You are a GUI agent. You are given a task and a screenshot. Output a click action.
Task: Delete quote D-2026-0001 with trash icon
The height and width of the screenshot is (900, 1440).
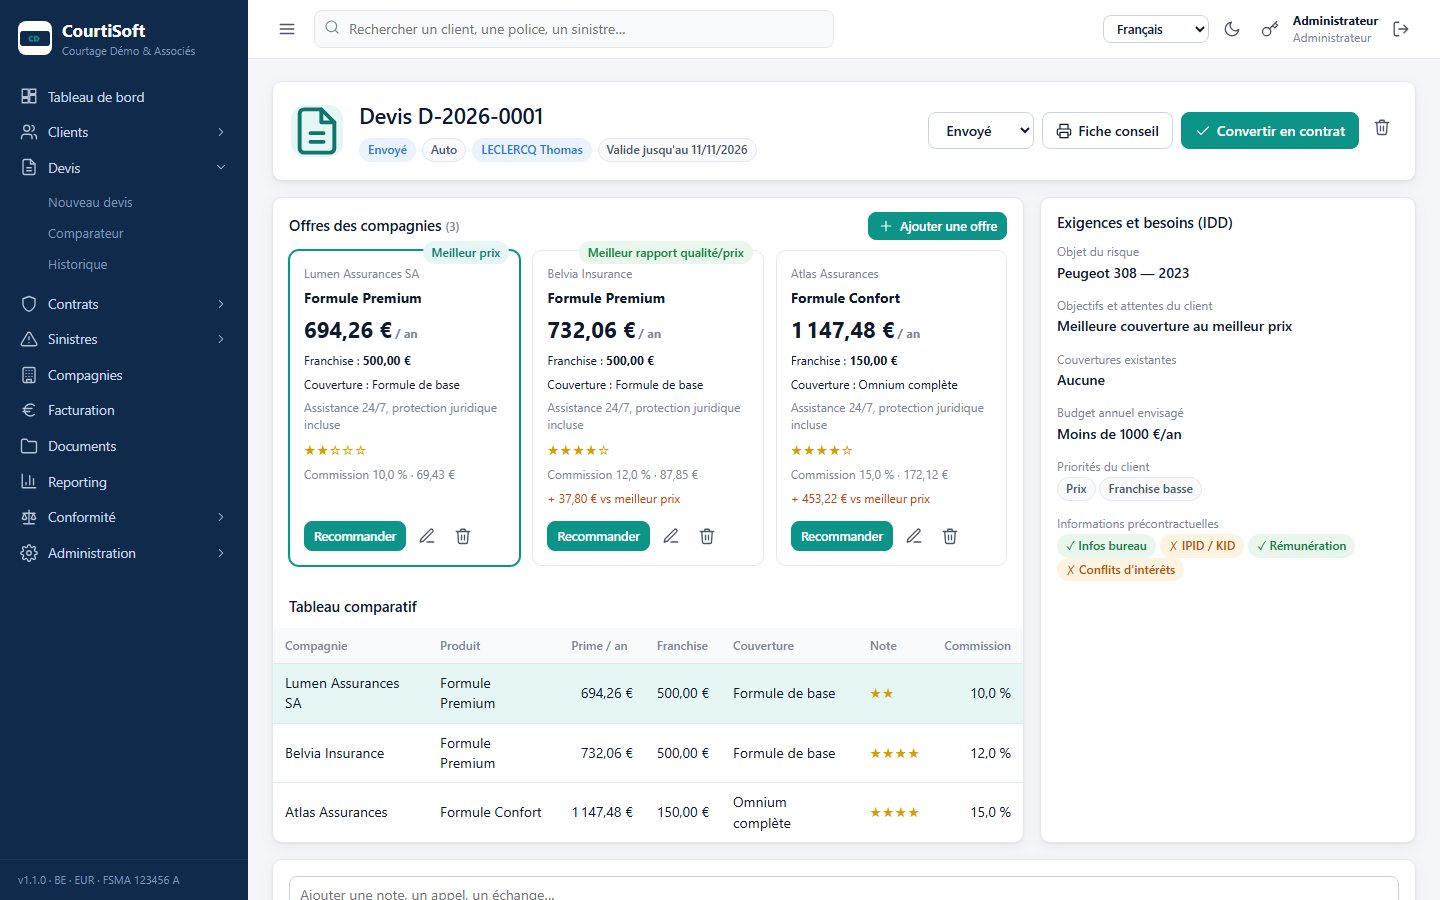pyautogui.click(x=1382, y=128)
